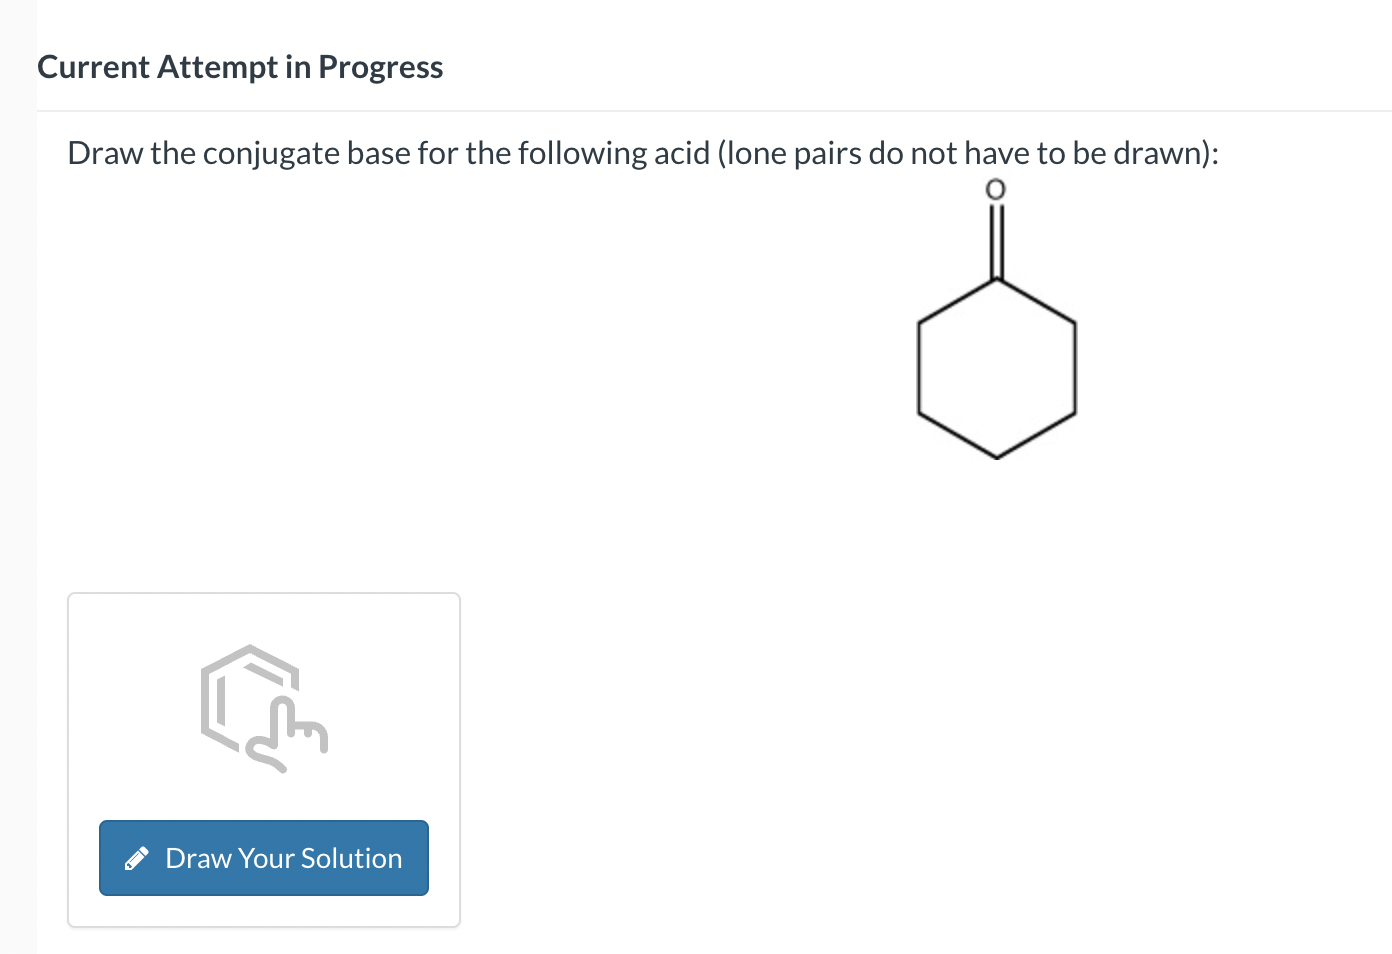Click the left edge of the ring structure
Viewport: 1392px width, 954px height.
click(918, 370)
